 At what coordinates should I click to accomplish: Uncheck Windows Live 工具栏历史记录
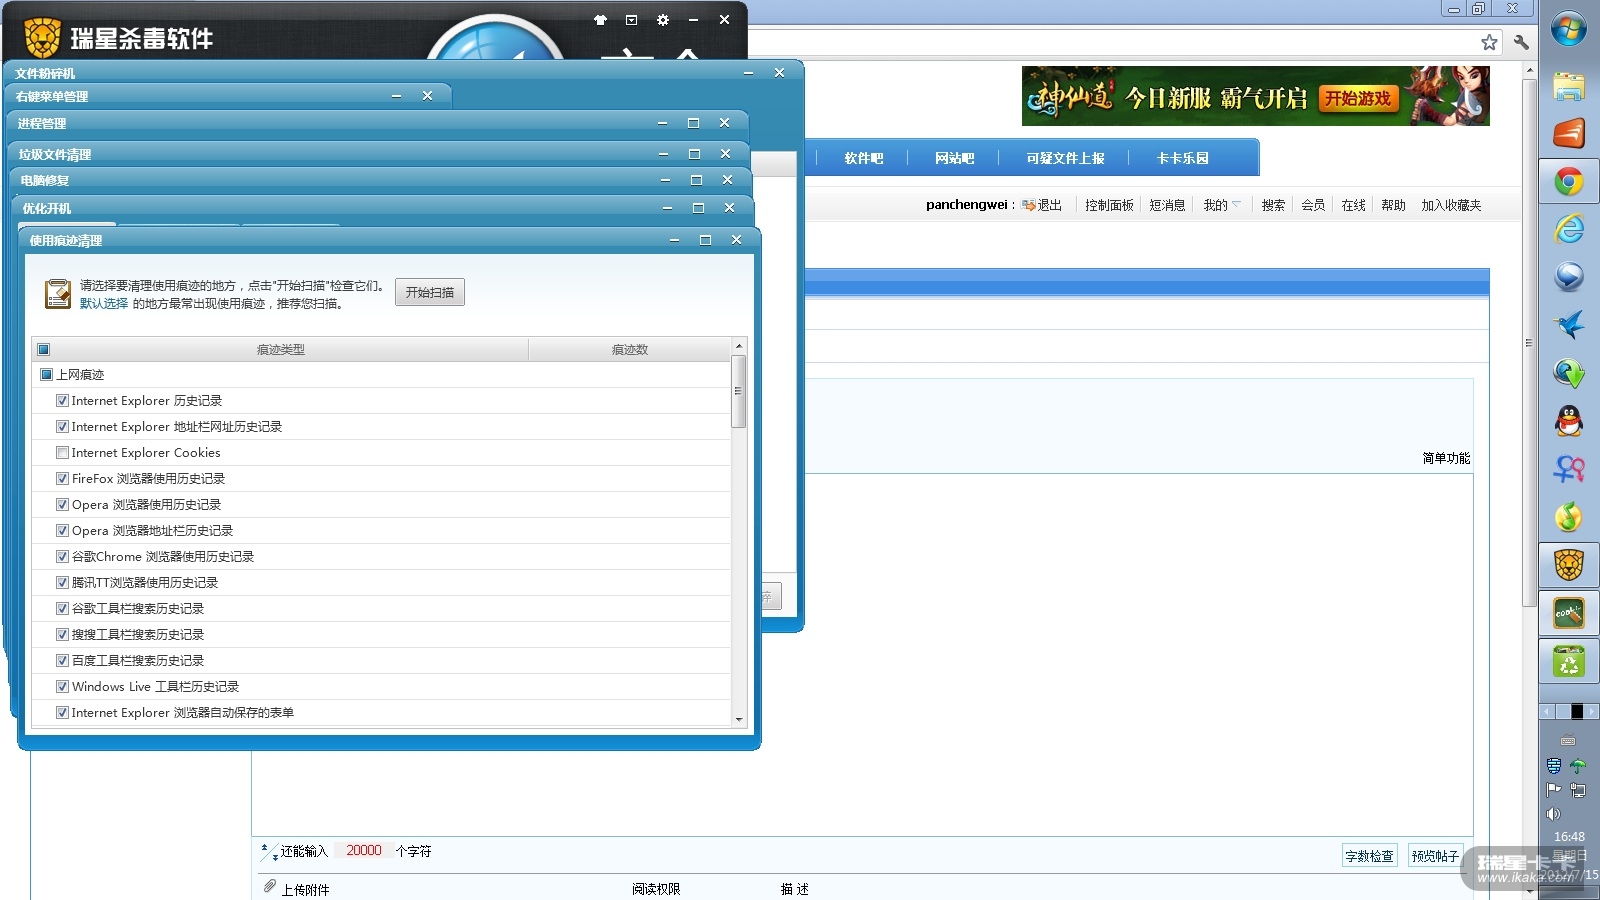pyautogui.click(x=62, y=687)
